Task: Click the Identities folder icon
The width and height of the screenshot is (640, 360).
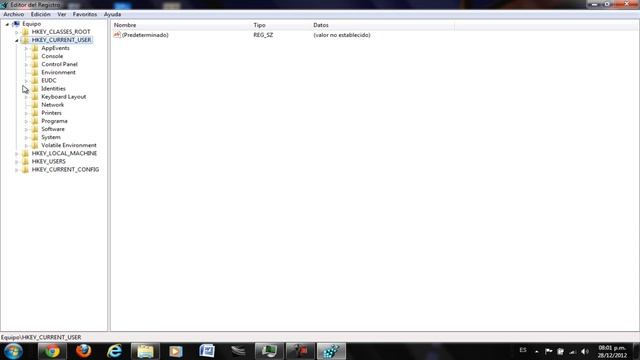Action: [x=35, y=89]
